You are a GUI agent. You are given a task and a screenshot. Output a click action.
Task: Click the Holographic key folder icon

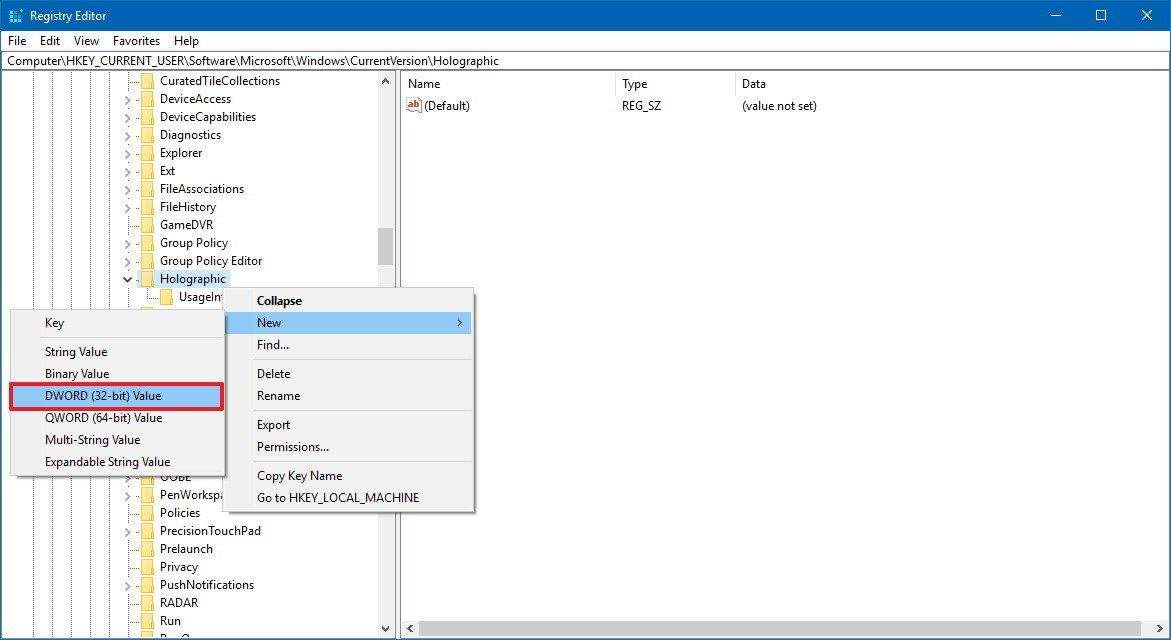[x=146, y=278]
